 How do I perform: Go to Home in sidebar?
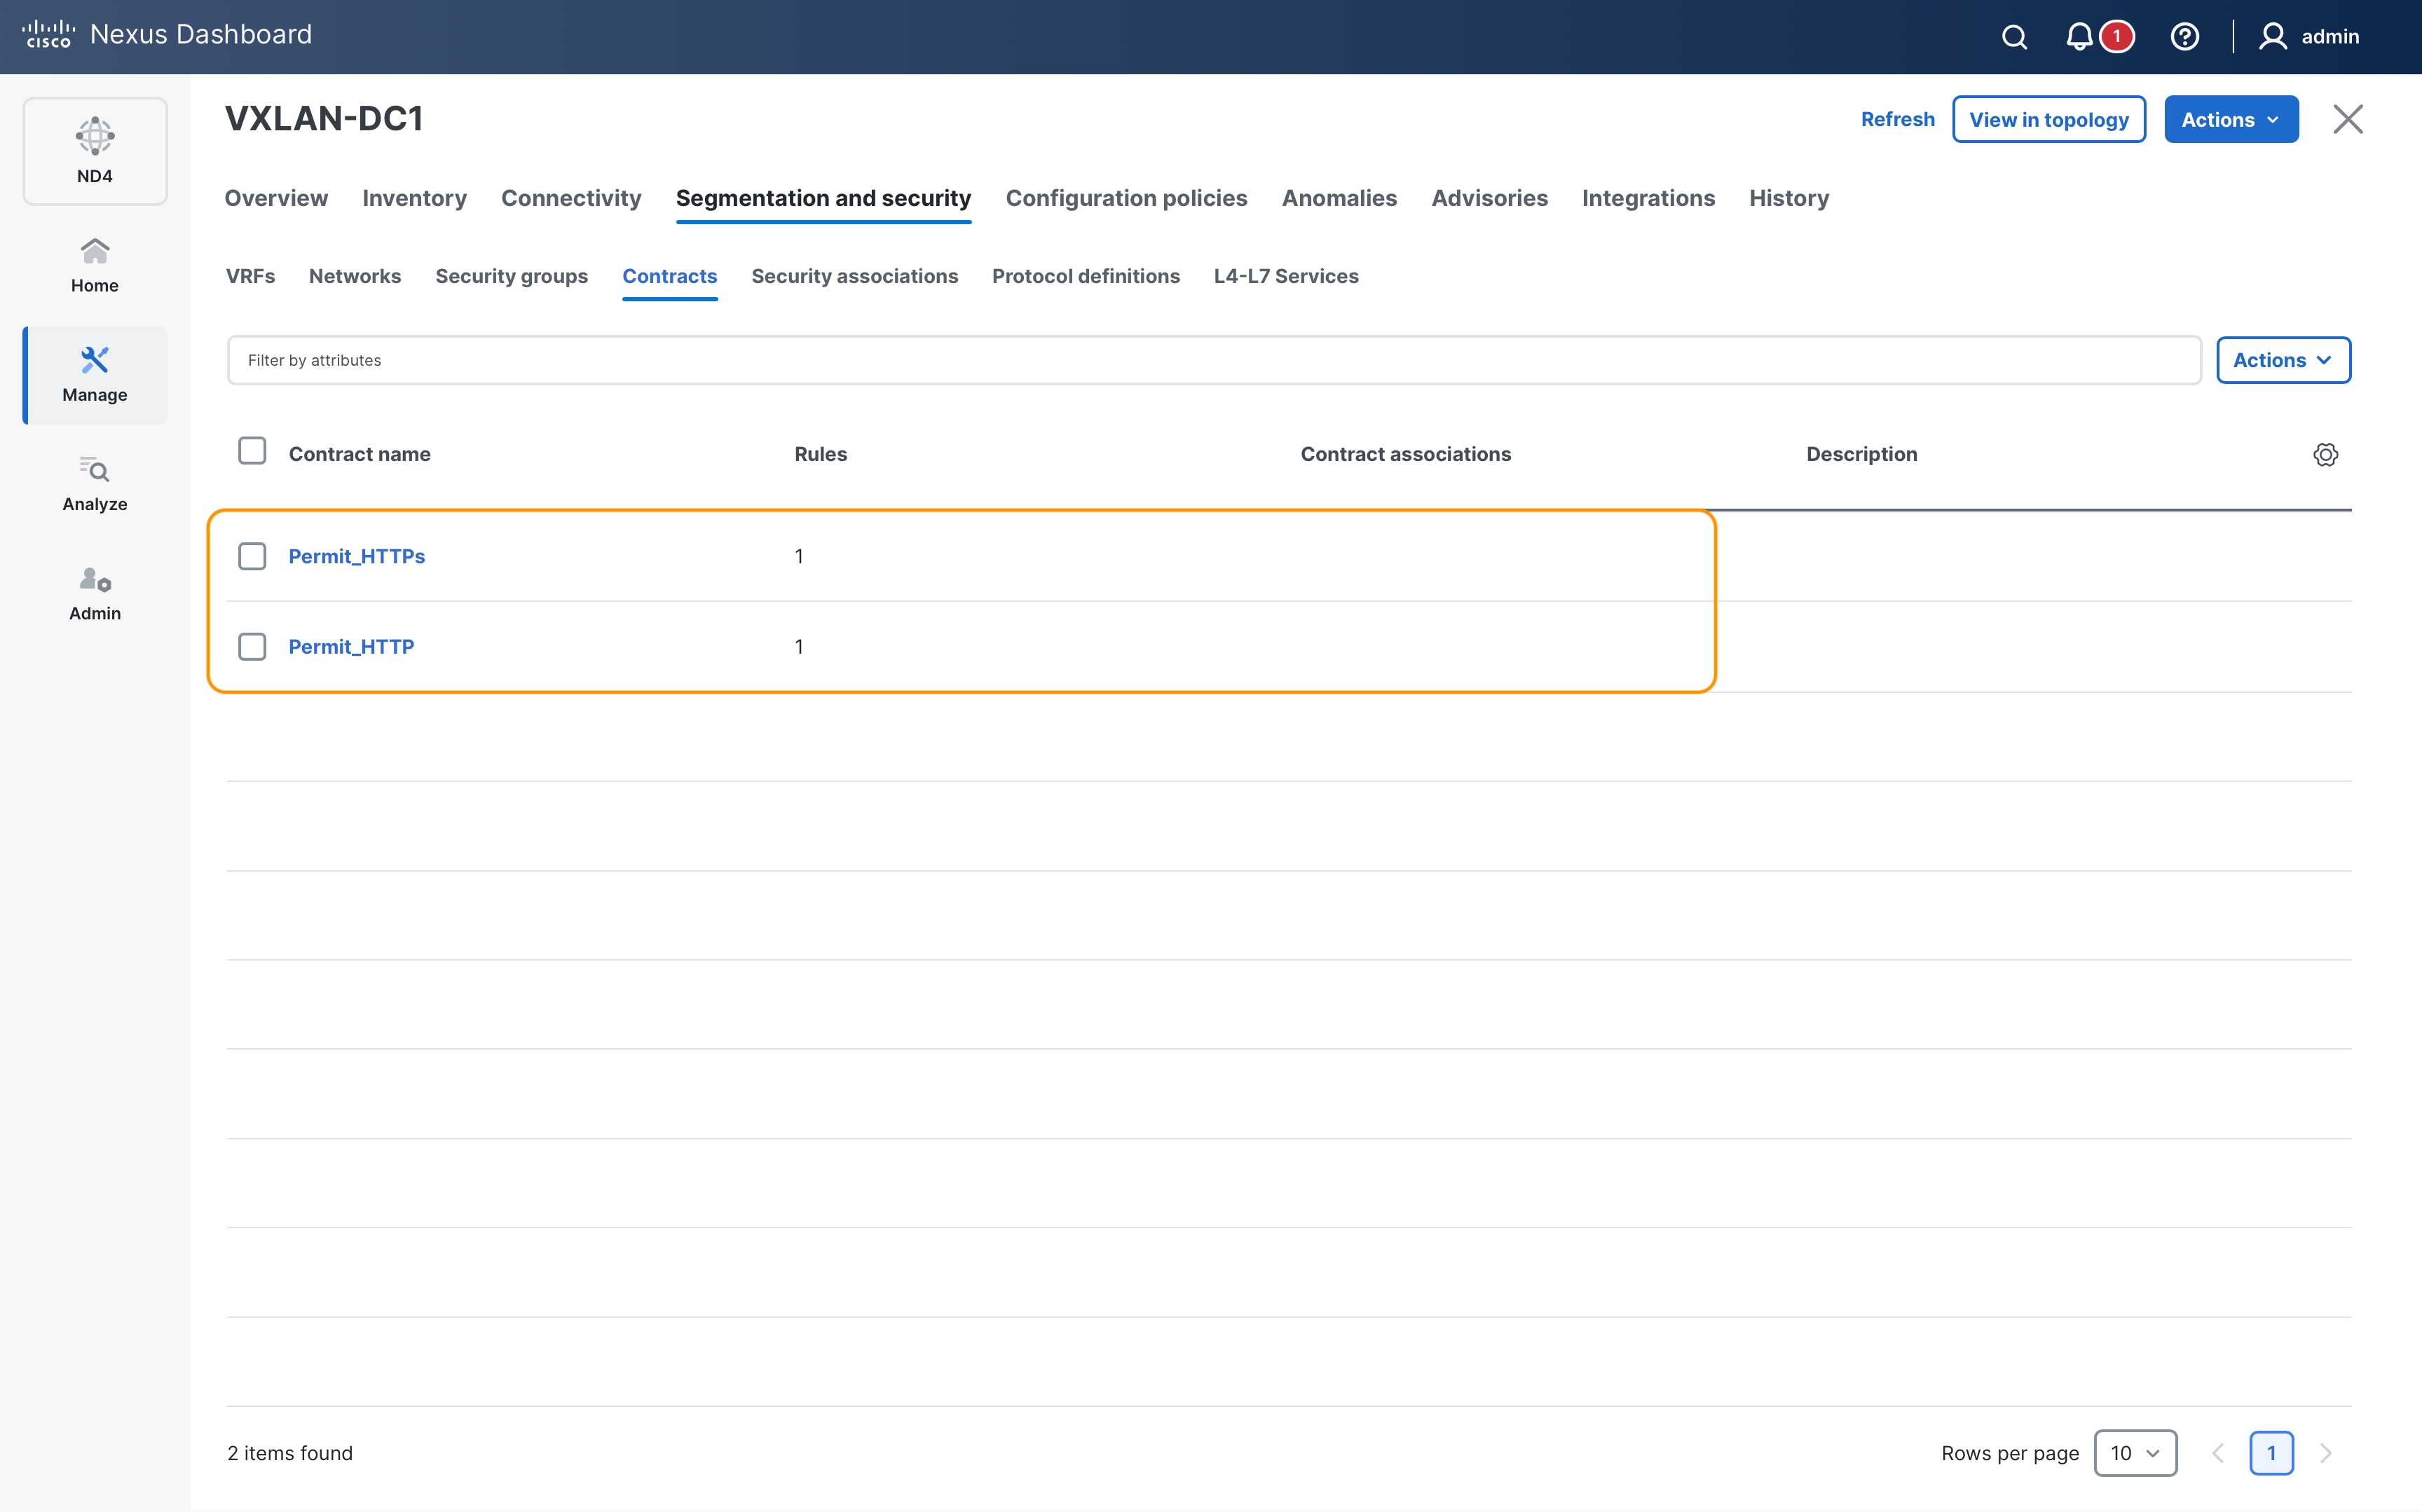(95, 265)
